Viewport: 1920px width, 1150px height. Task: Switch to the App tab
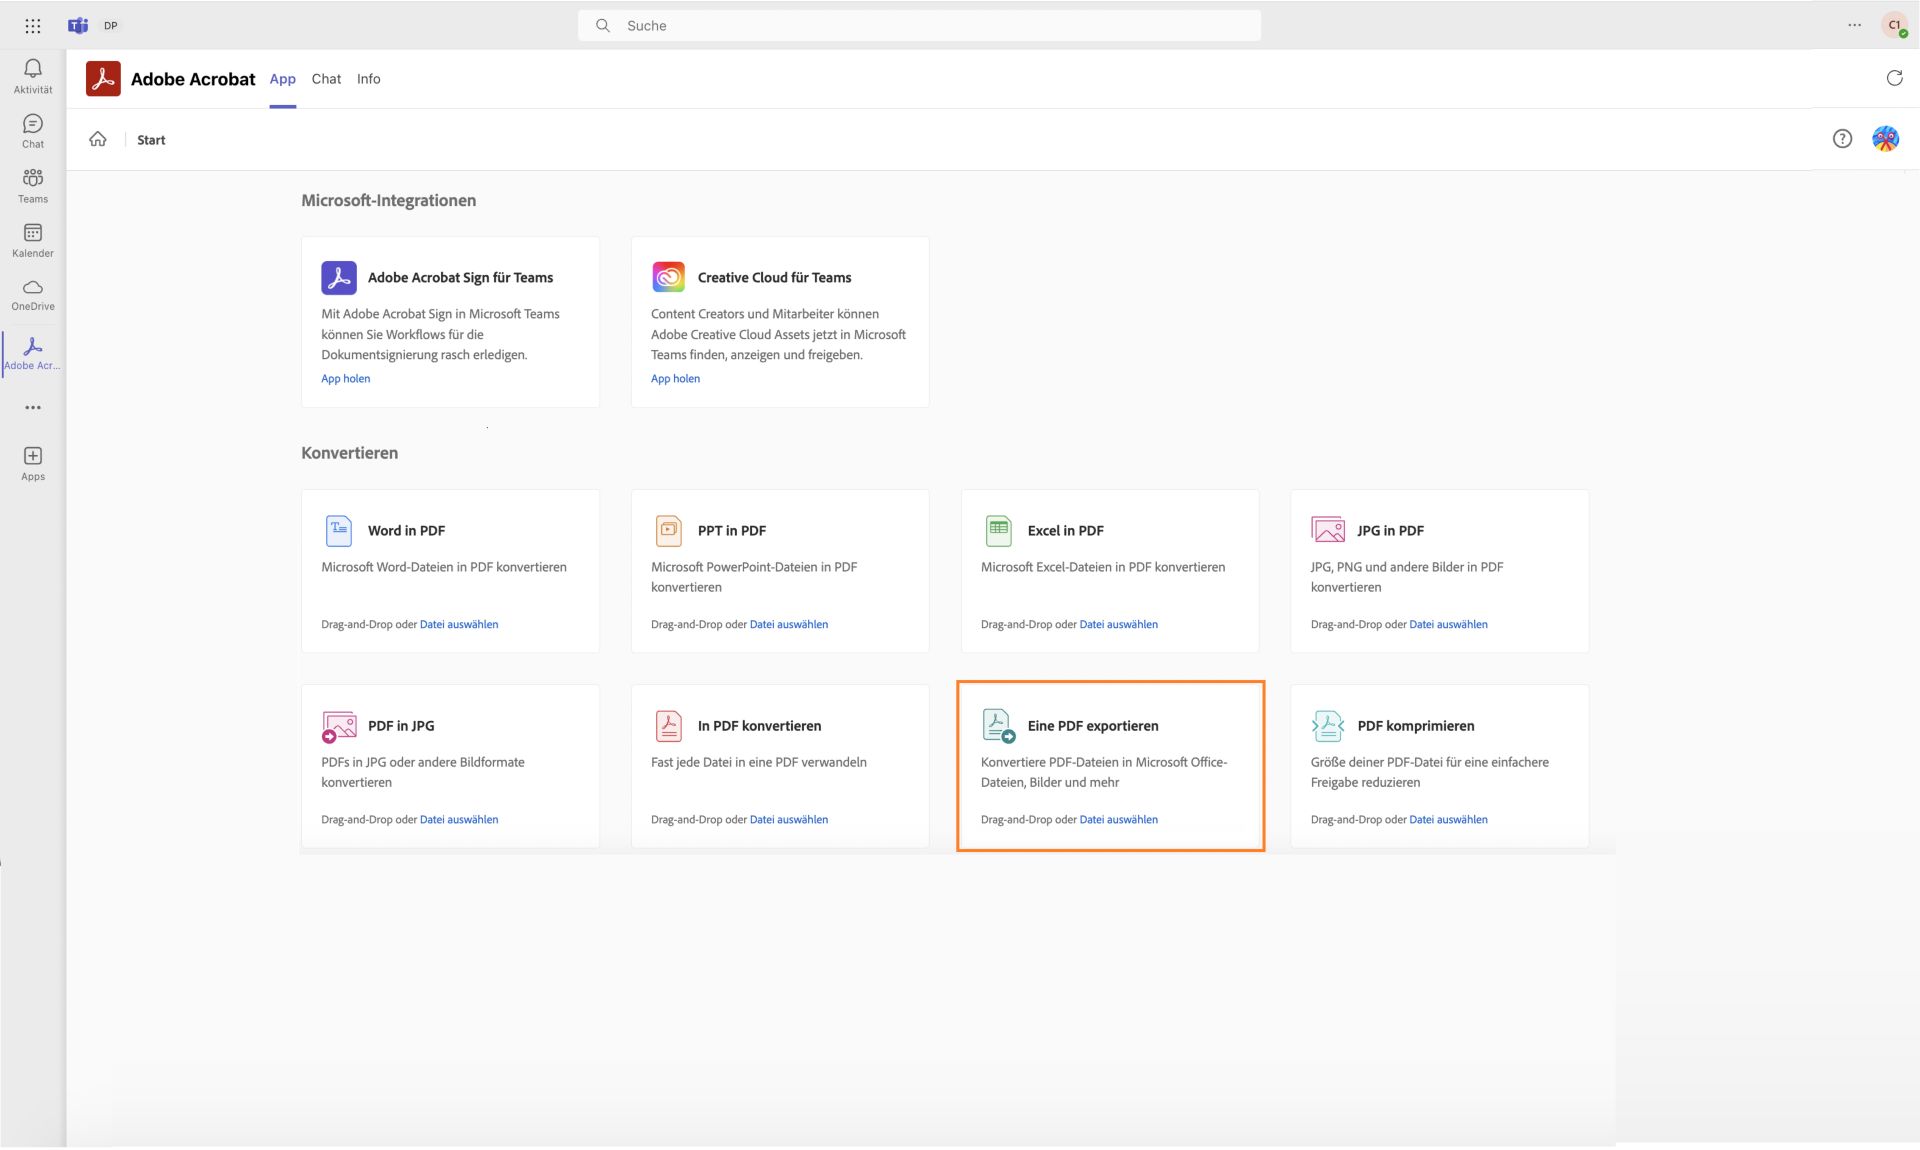(283, 79)
